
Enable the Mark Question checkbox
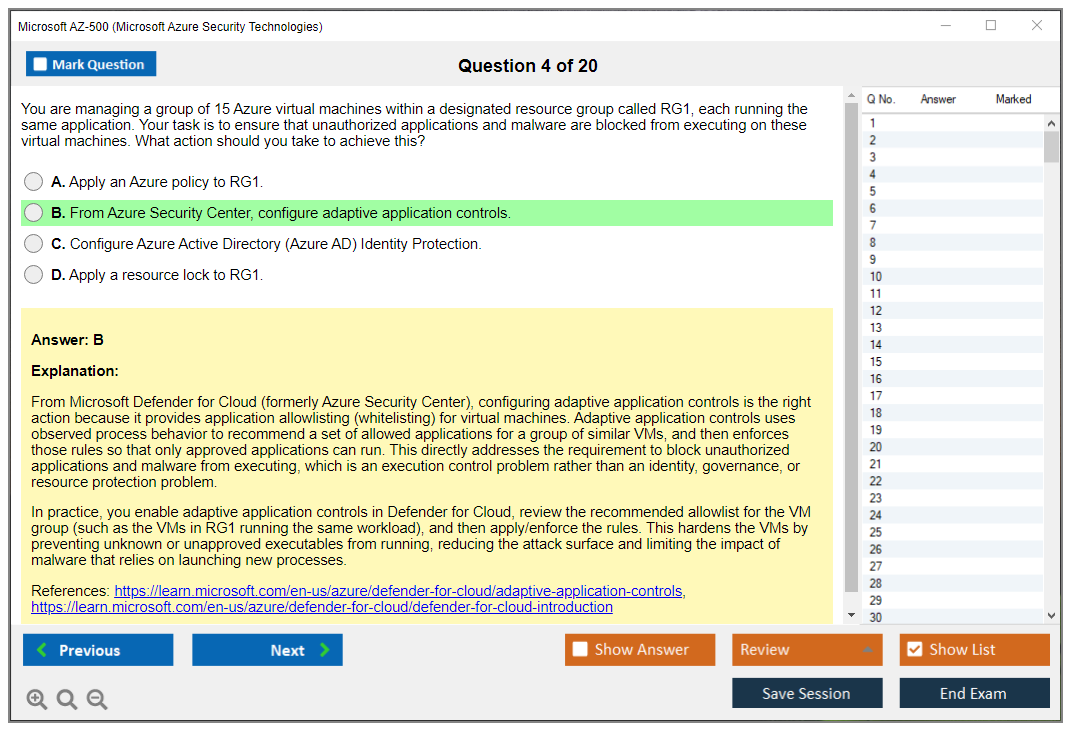click(x=41, y=65)
